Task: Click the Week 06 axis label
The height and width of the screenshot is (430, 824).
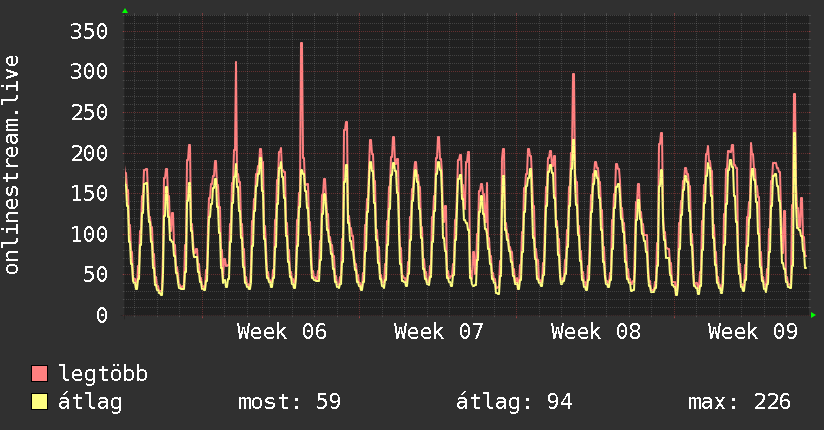Action: (x=282, y=332)
